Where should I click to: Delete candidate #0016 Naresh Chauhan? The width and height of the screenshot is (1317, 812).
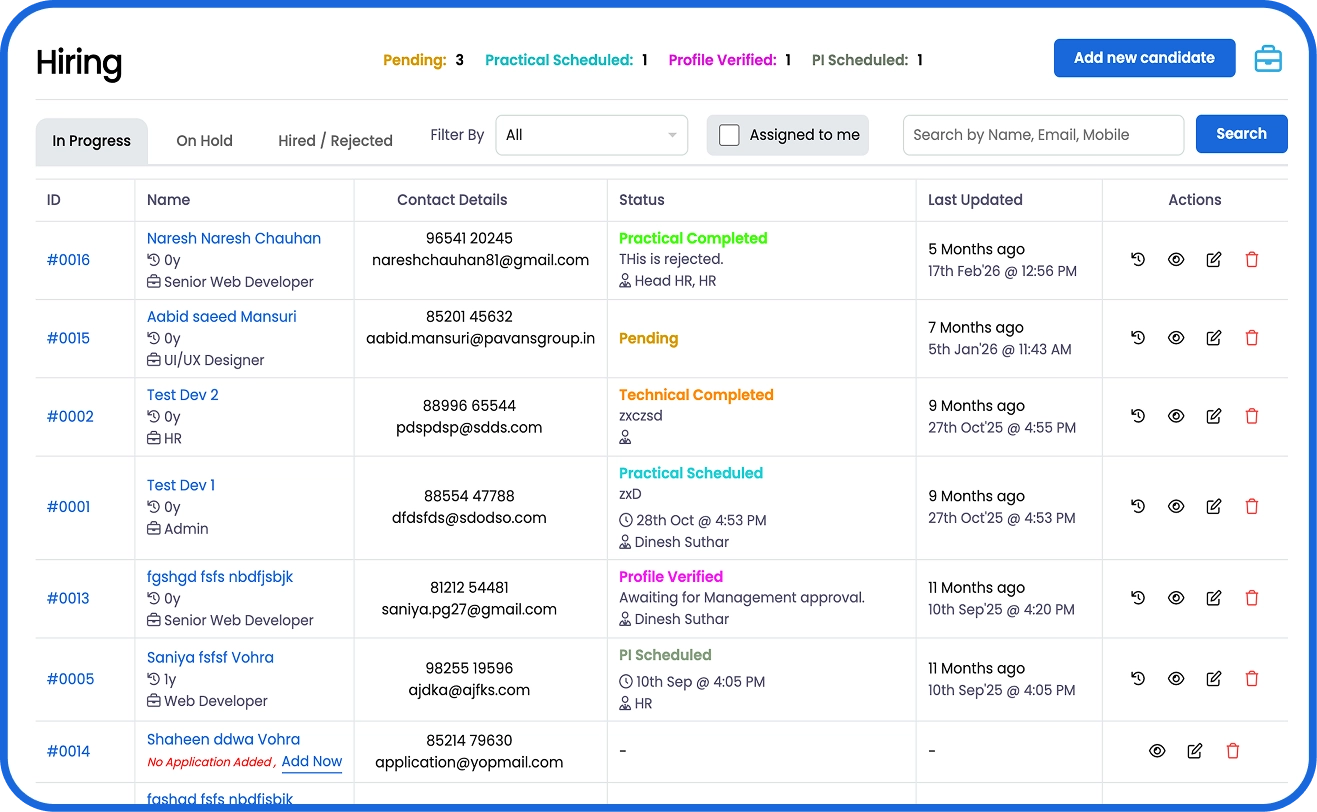point(1252,260)
